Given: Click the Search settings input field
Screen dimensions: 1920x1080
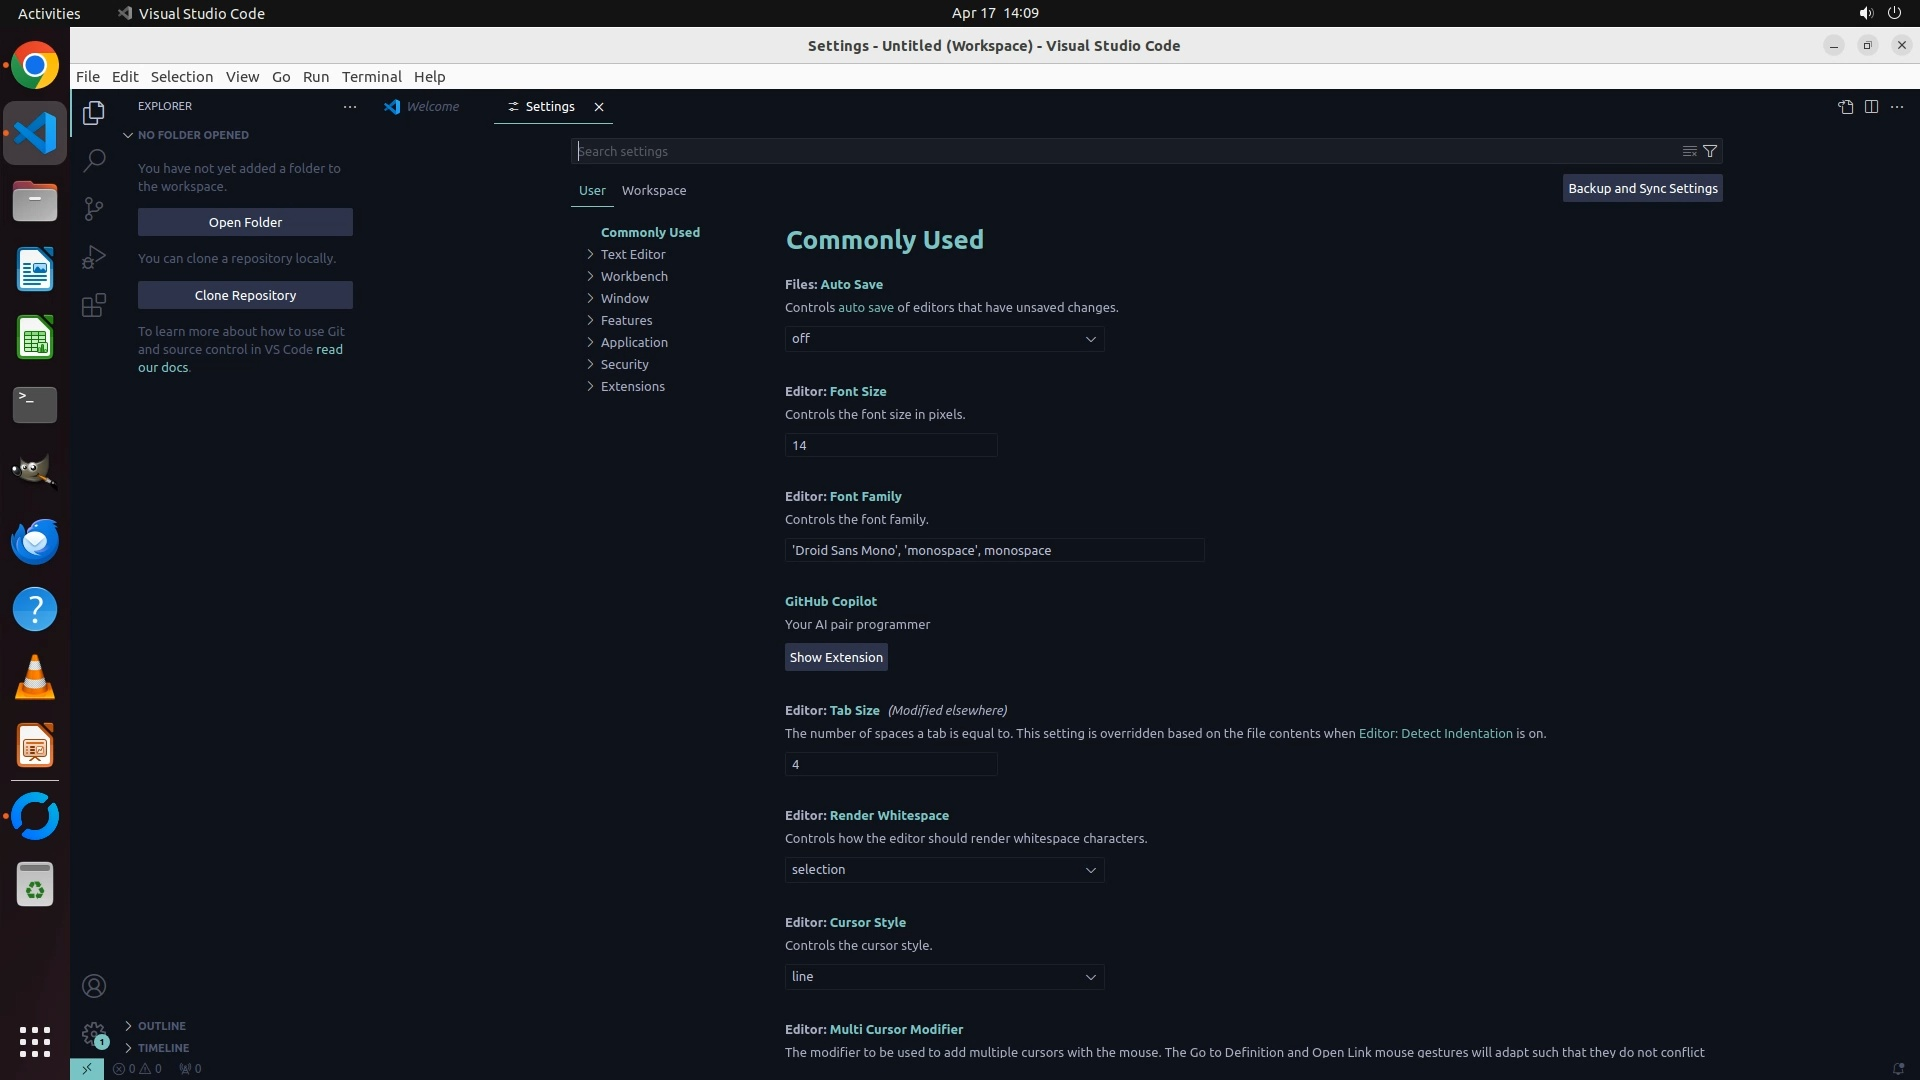Looking at the screenshot, I should pos(1120,151).
